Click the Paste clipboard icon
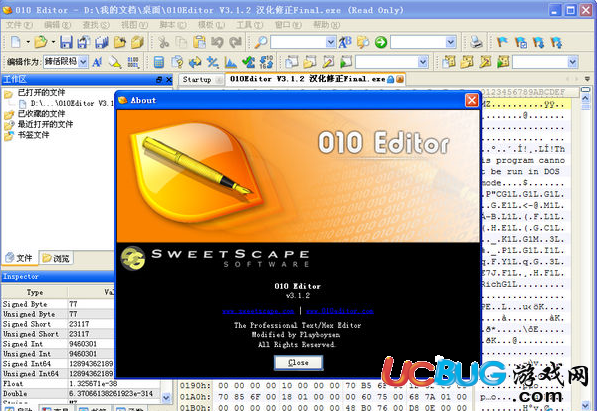The height and width of the screenshot is (411, 598). tap(199, 42)
